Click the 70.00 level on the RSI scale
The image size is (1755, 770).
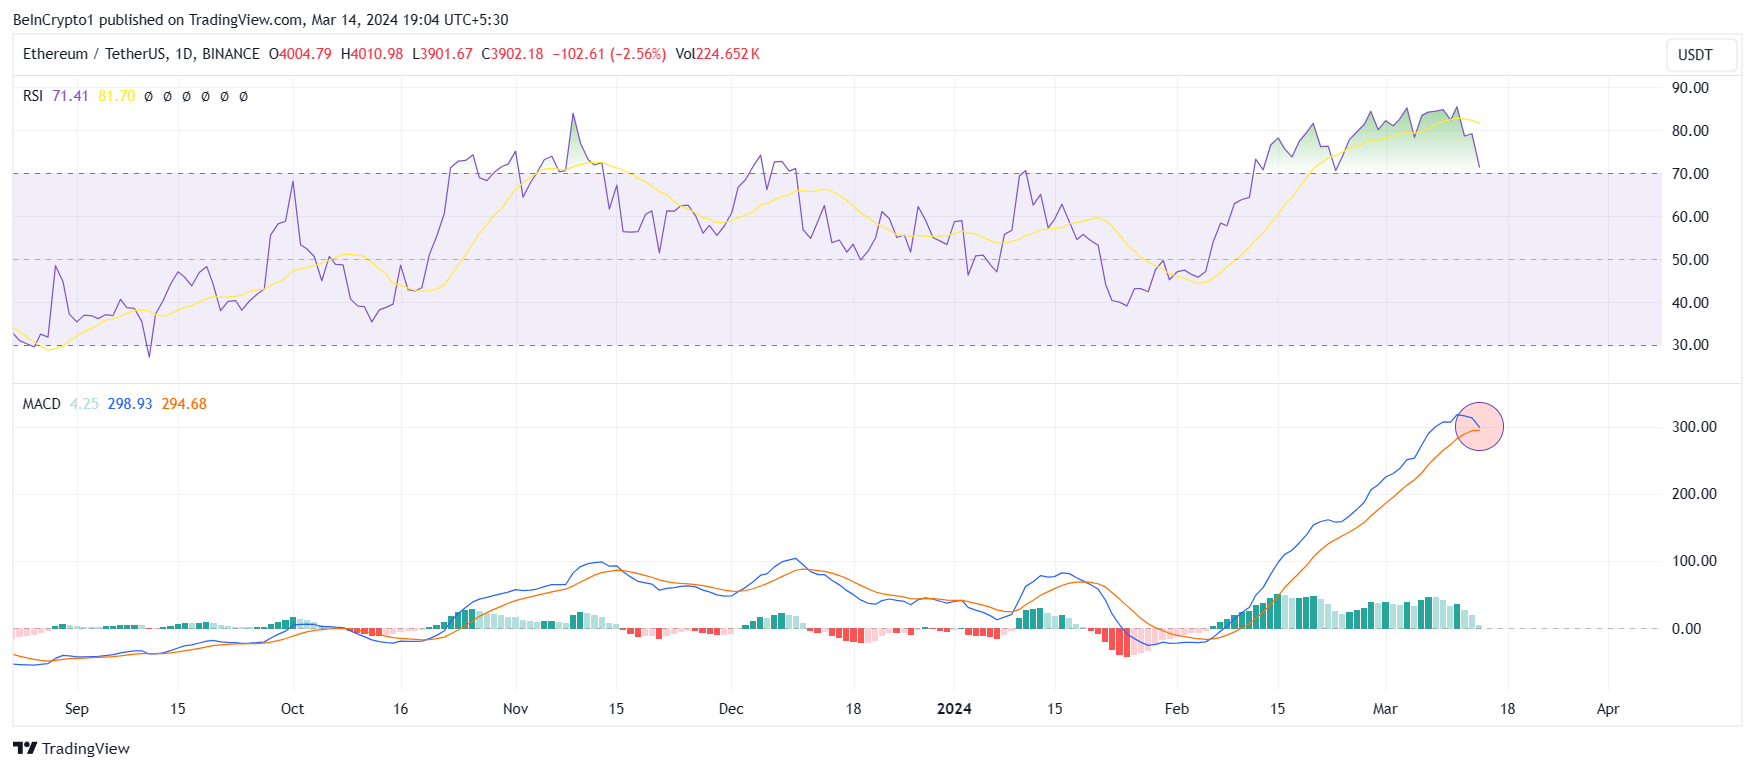[1690, 174]
